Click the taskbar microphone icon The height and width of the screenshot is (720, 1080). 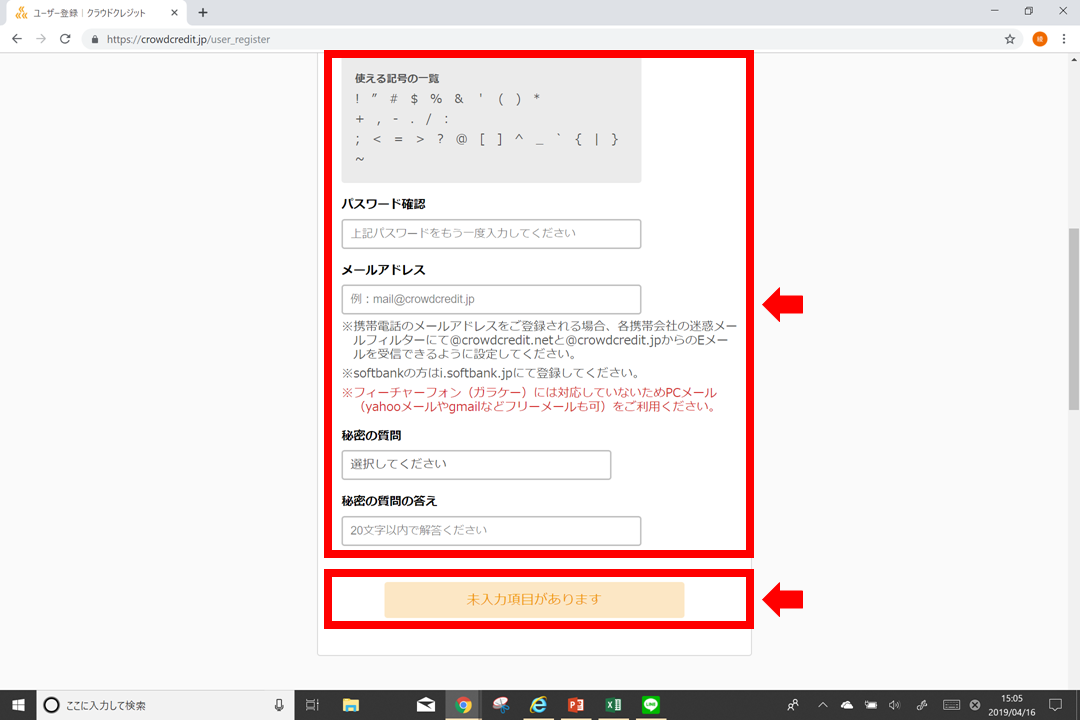click(x=278, y=705)
